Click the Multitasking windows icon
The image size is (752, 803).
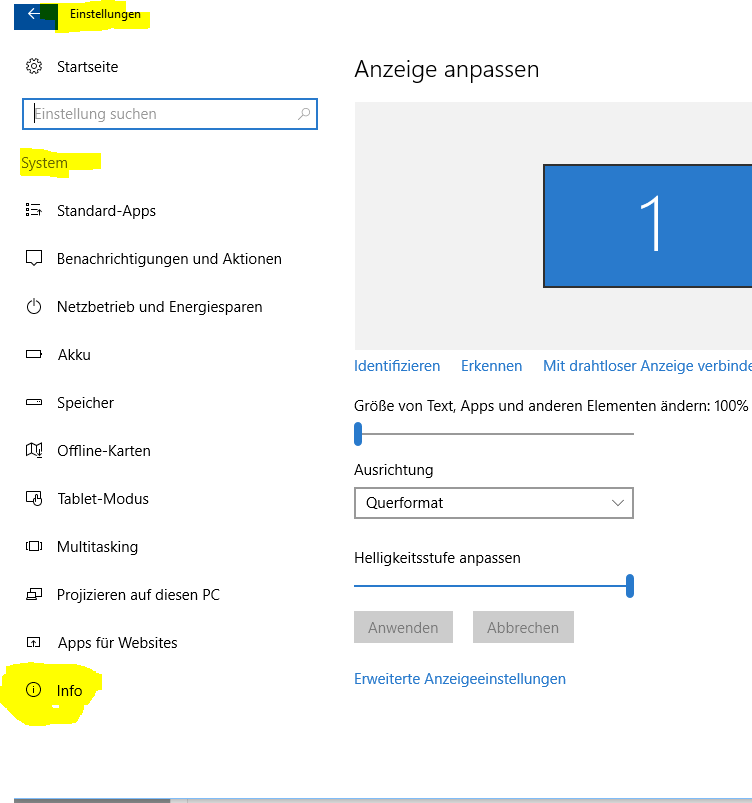click(34, 546)
